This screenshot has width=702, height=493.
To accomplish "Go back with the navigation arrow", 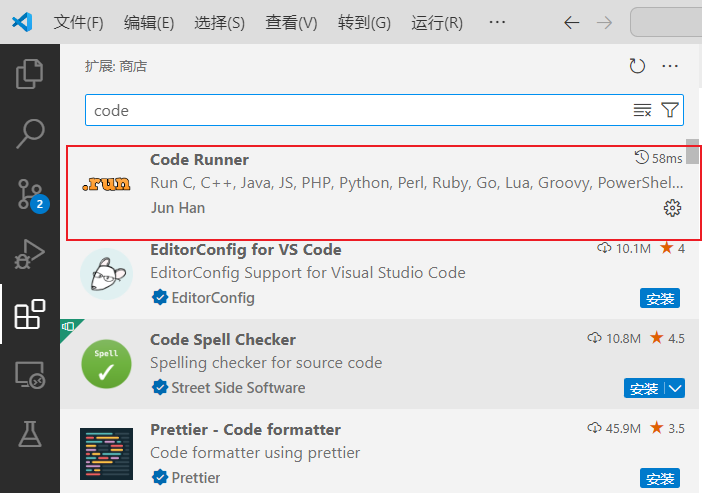I will [x=571, y=22].
